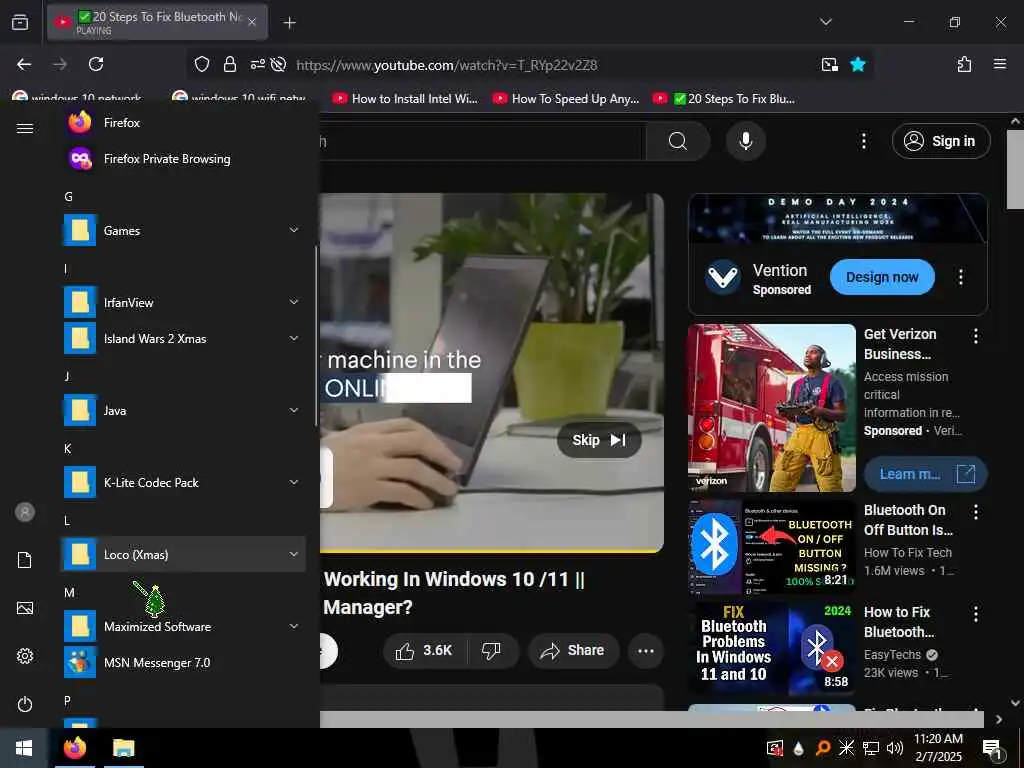Reload the page with the refresh icon
The height and width of the screenshot is (768, 1024).
point(96,64)
